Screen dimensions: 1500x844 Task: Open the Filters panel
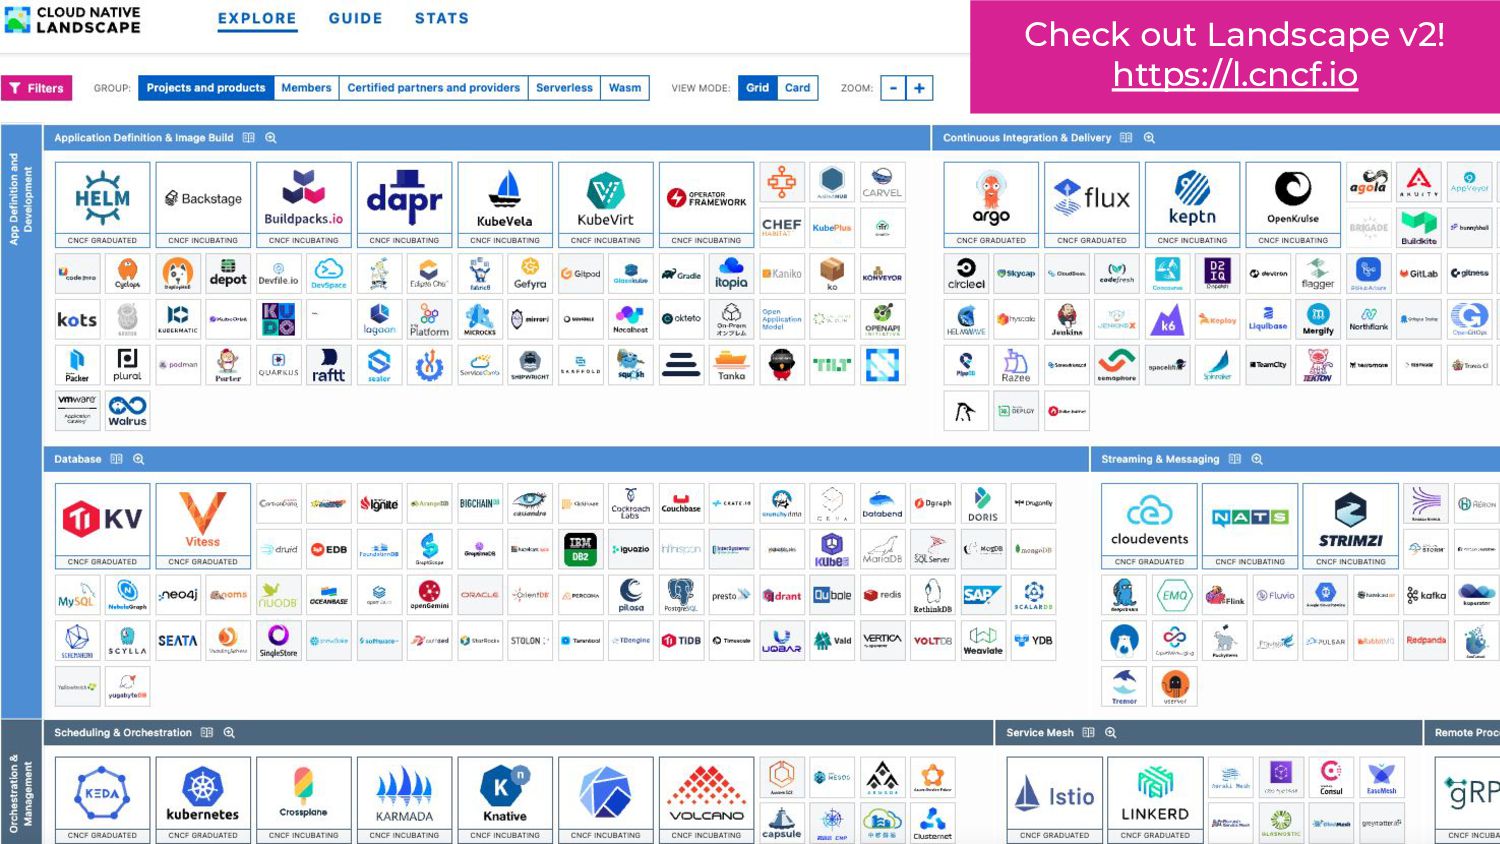(37, 88)
